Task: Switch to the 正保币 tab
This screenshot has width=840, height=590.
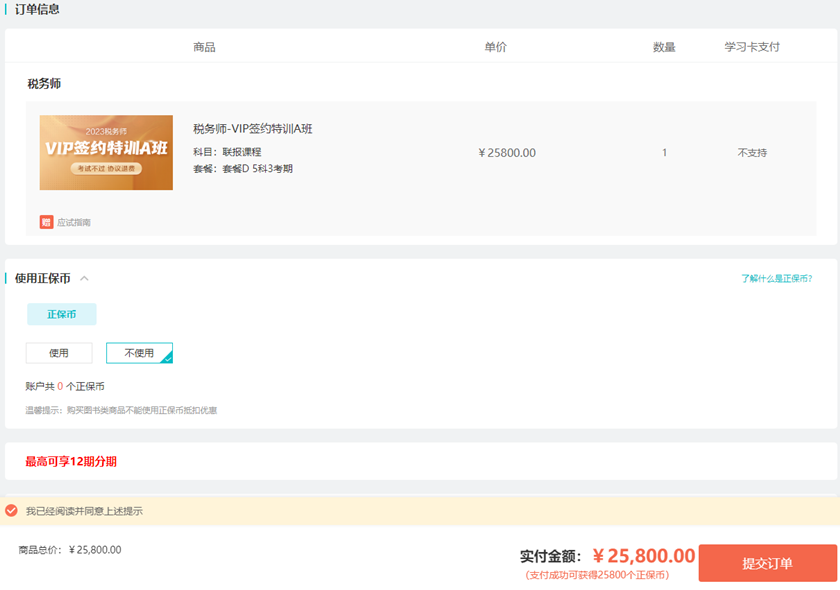Action: tap(61, 314)
